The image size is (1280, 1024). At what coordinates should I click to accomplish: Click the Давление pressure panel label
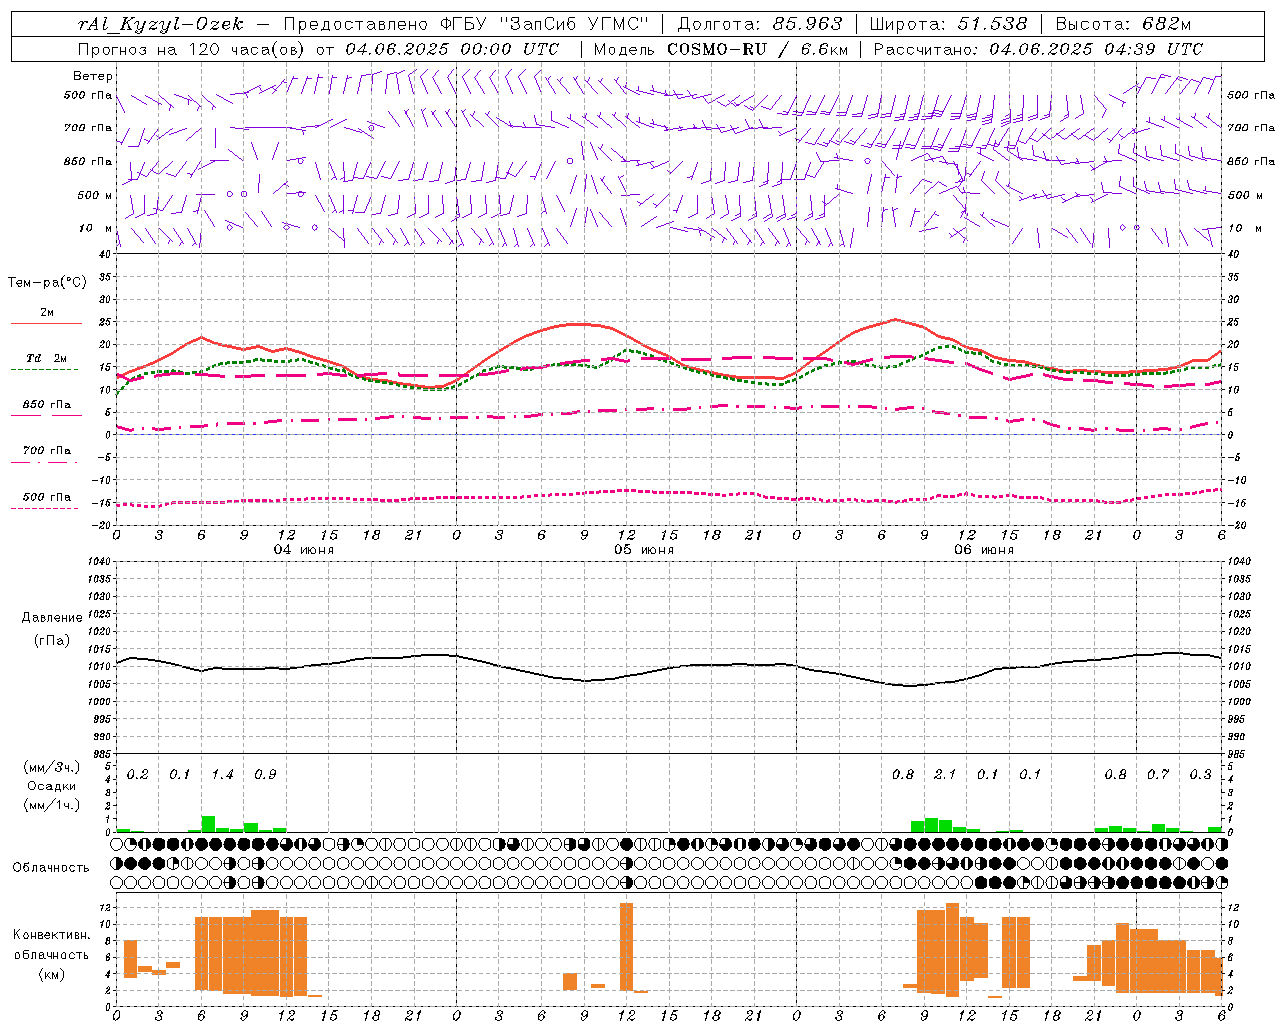(52, 618)
